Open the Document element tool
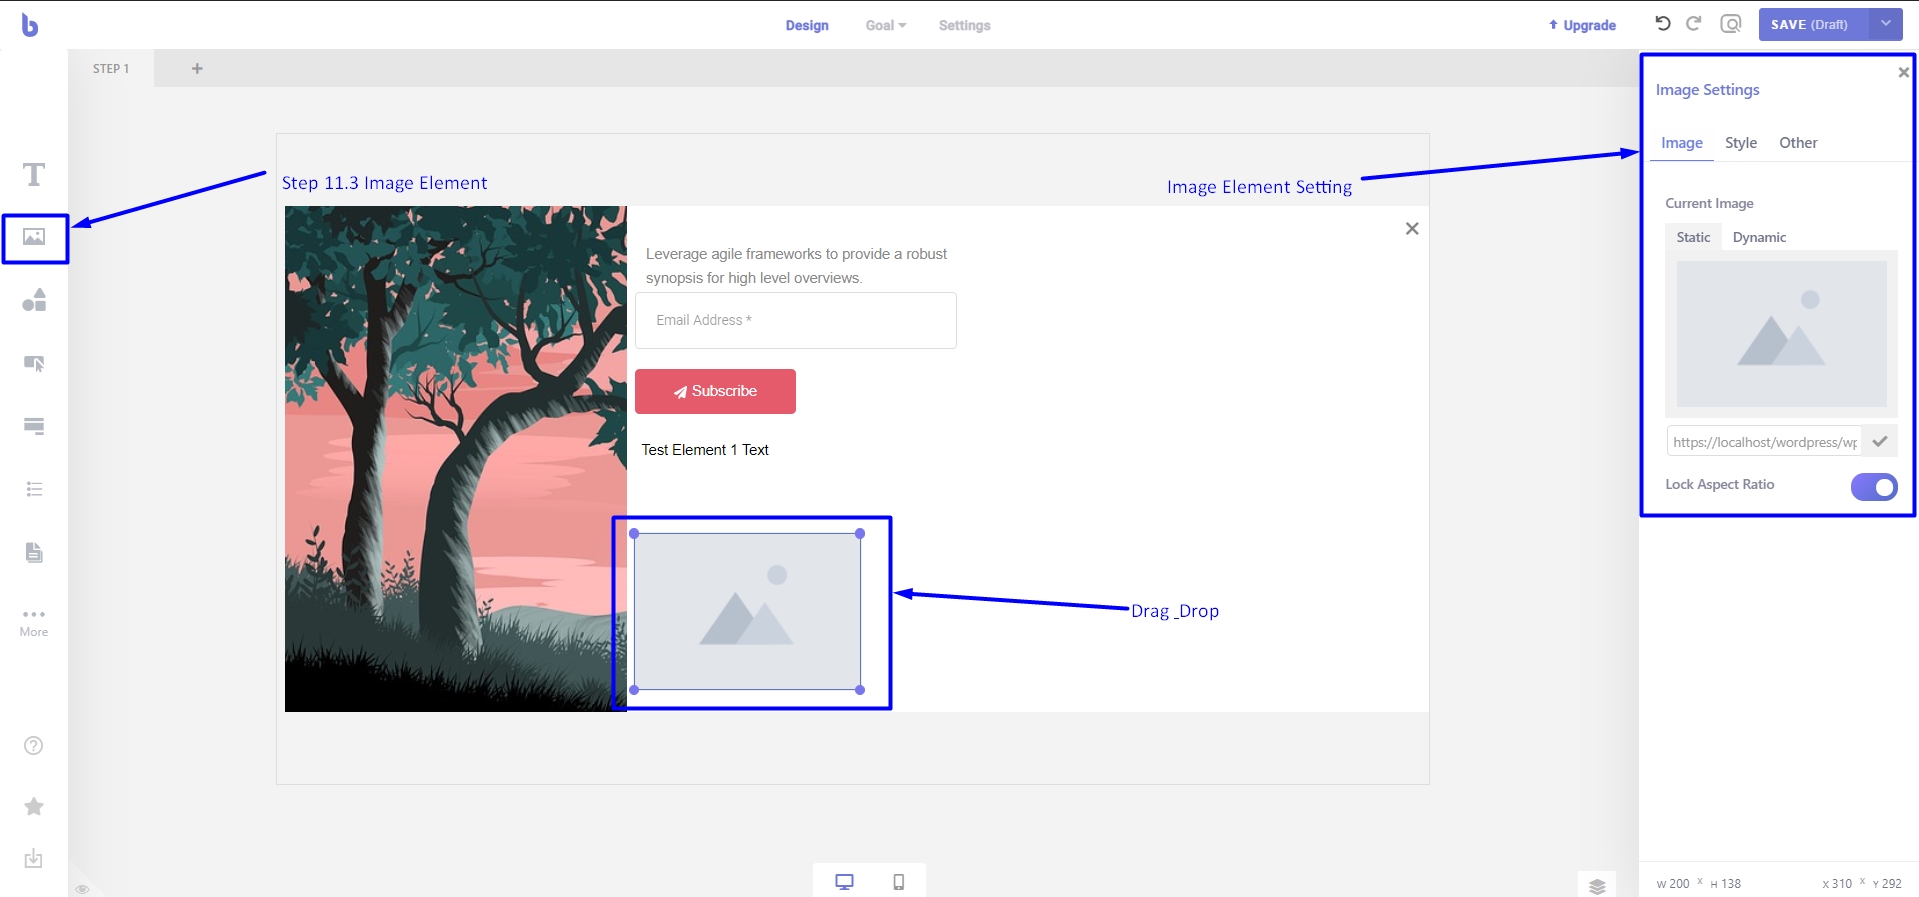The width and height of the screenshot is (1919, 897). [34, 552]
